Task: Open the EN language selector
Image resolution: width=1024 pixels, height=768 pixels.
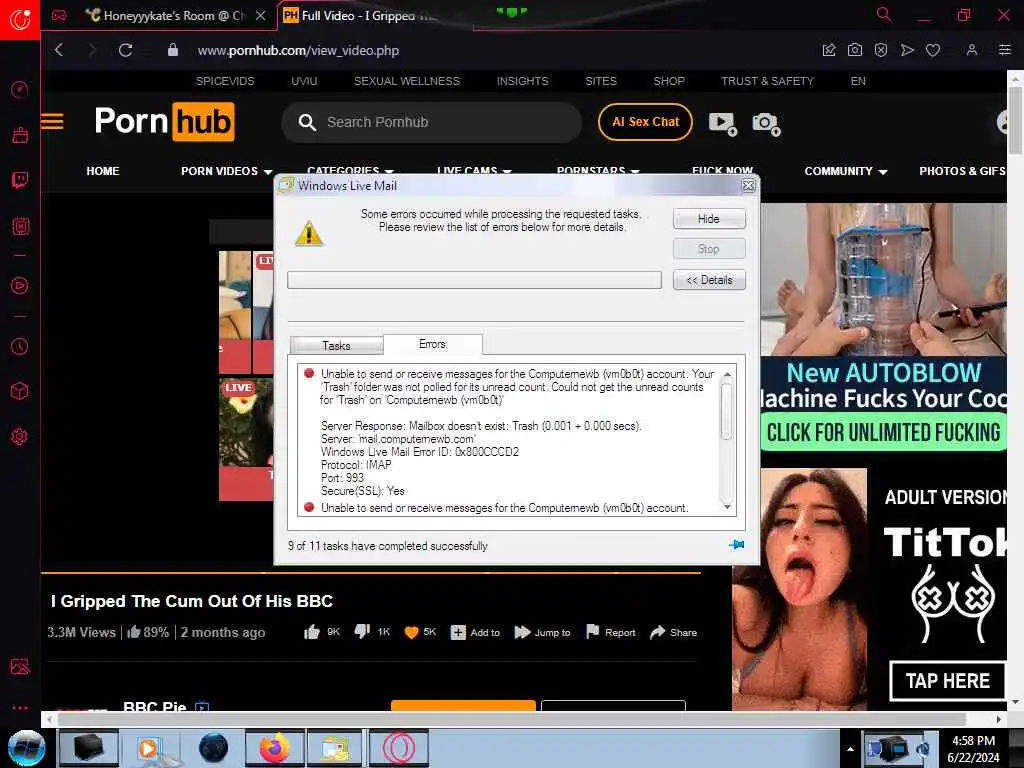Action: pyautogui.click(x=858, y=81)
